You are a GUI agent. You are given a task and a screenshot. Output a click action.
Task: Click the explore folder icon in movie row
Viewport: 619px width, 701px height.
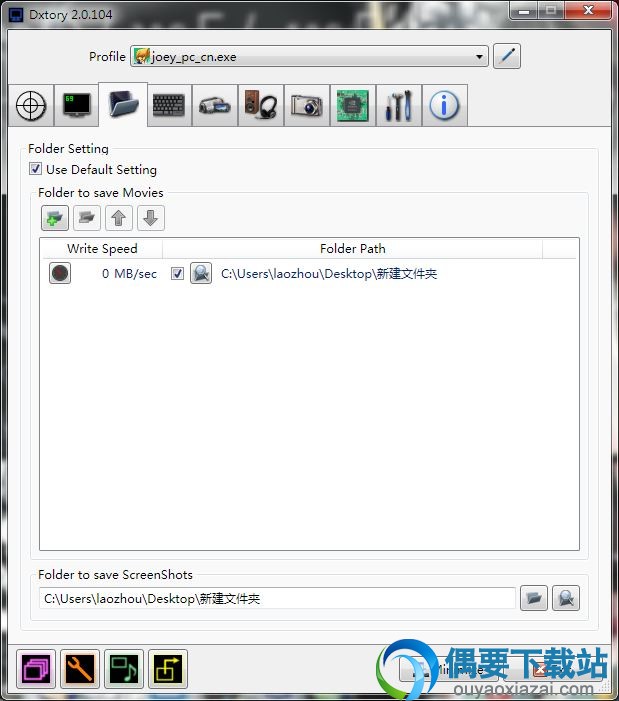[201, 273]
